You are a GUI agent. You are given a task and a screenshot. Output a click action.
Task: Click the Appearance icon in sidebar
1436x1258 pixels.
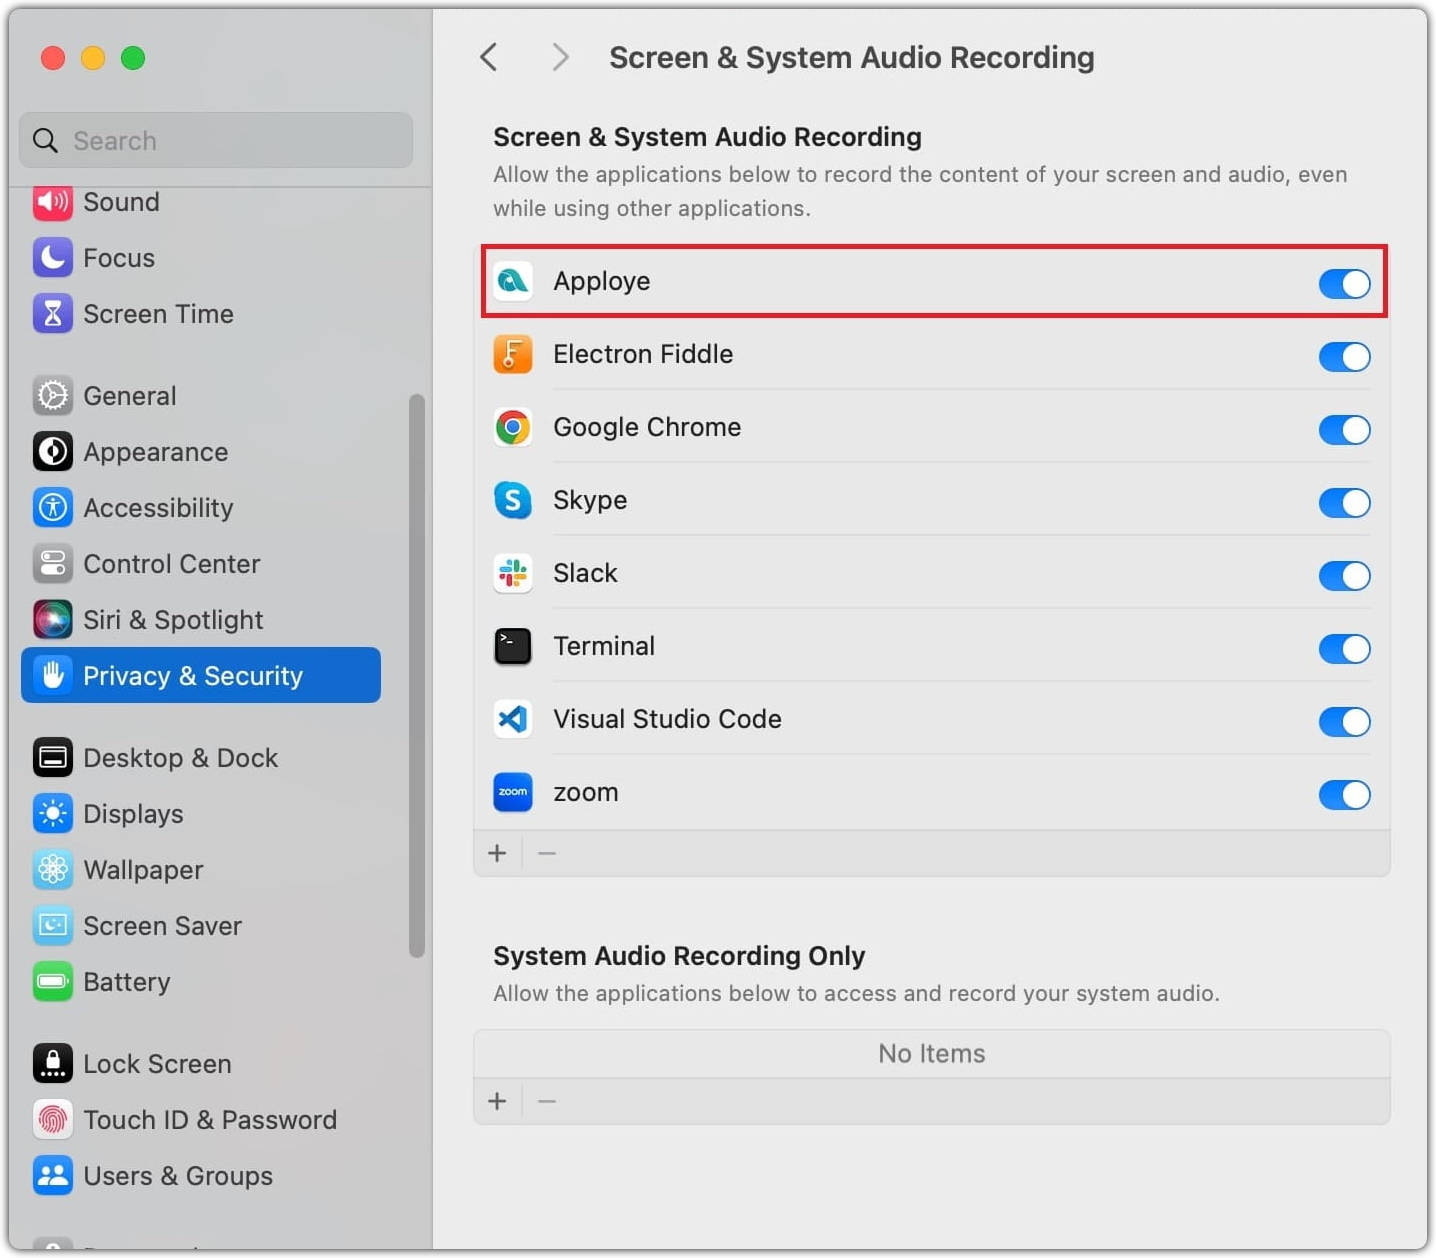tap(53, 452)
